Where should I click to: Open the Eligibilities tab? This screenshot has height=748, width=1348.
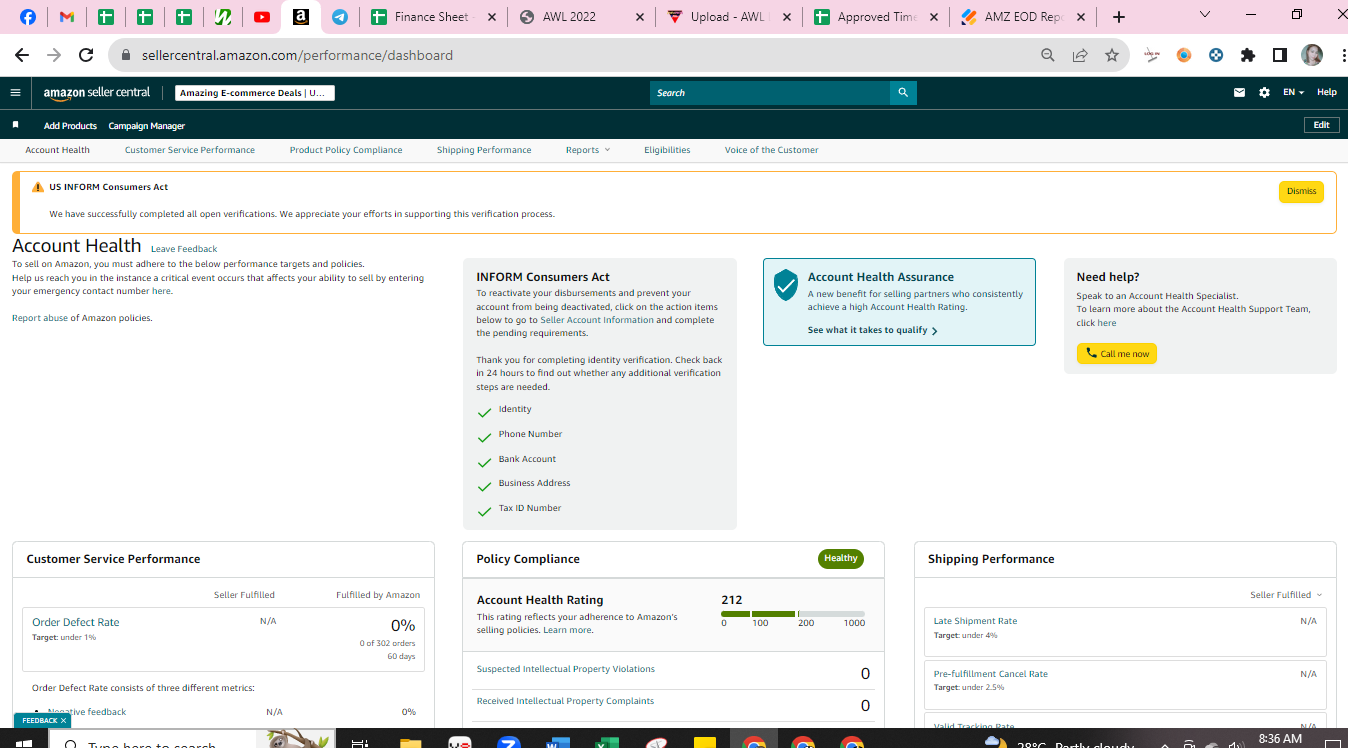coord(667,150)
